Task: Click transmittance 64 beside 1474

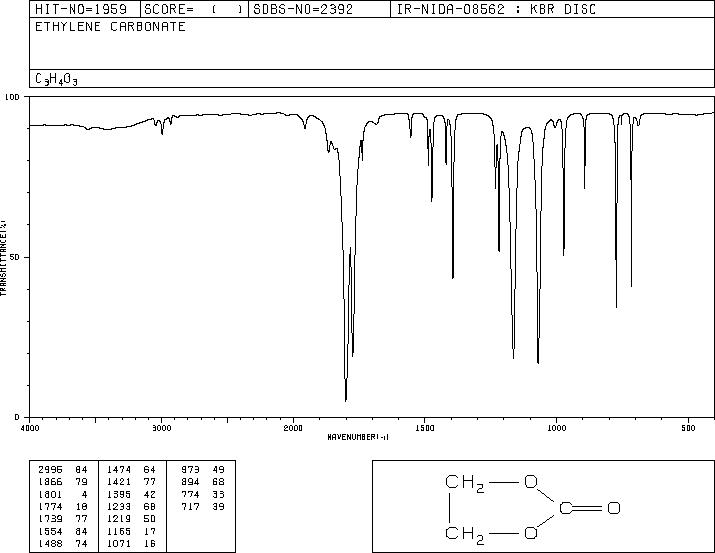Action: coord(150,470)
